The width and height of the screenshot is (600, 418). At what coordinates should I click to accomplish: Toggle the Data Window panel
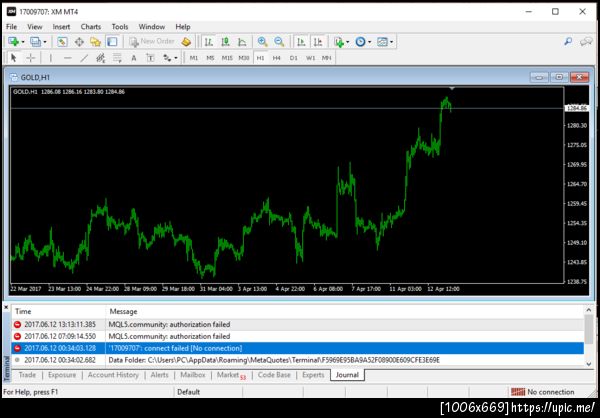click(x=79, y=42)
